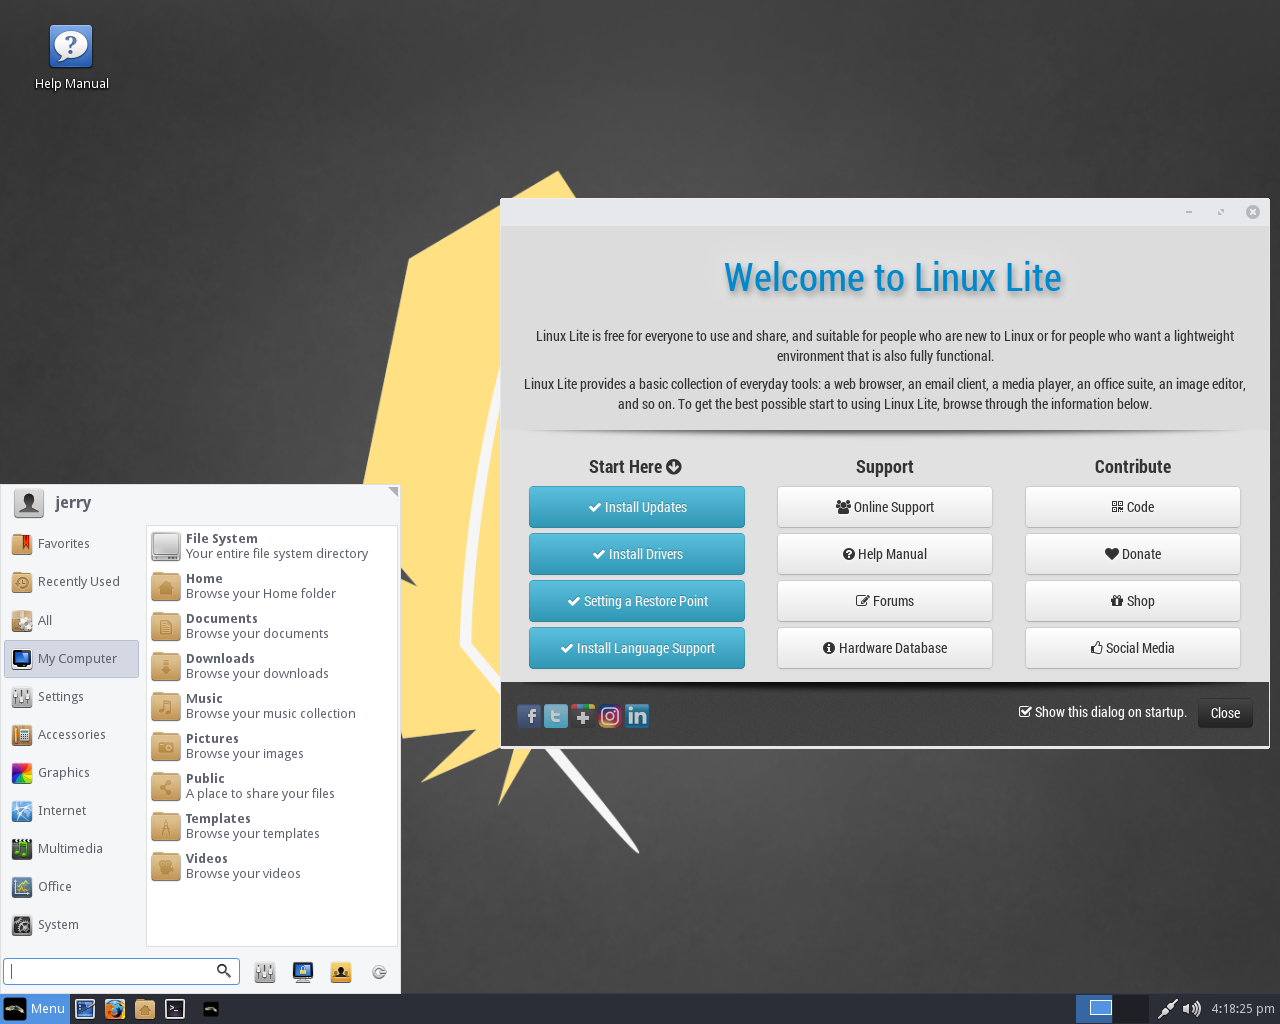Close the Welcome dialog with Close button

(1225, 713)
